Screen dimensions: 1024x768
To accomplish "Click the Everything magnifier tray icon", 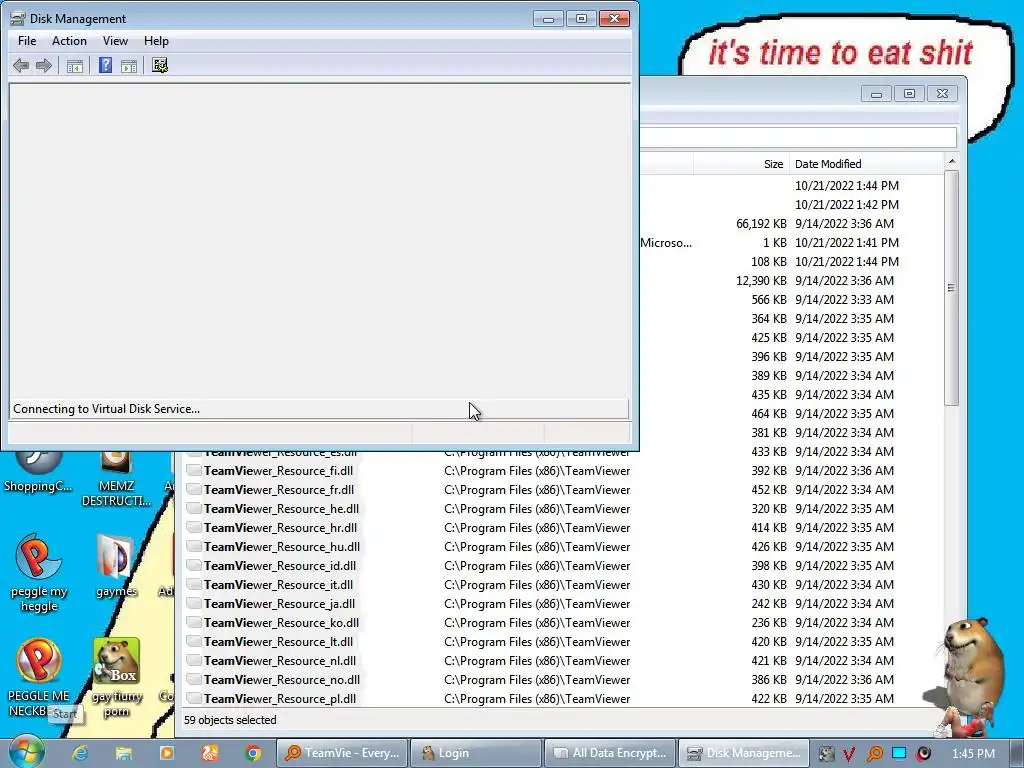I will pyautogui.click(x=874, y=754).
